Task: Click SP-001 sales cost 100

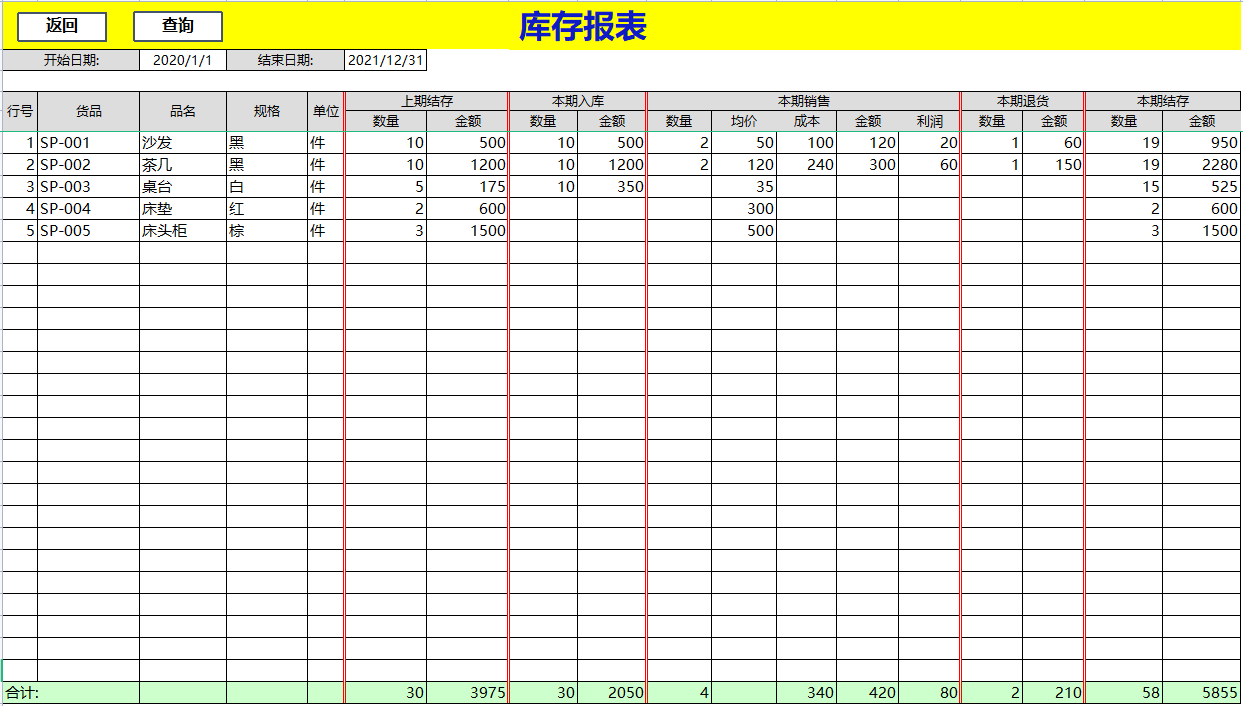Action: (x=807, y=143)
